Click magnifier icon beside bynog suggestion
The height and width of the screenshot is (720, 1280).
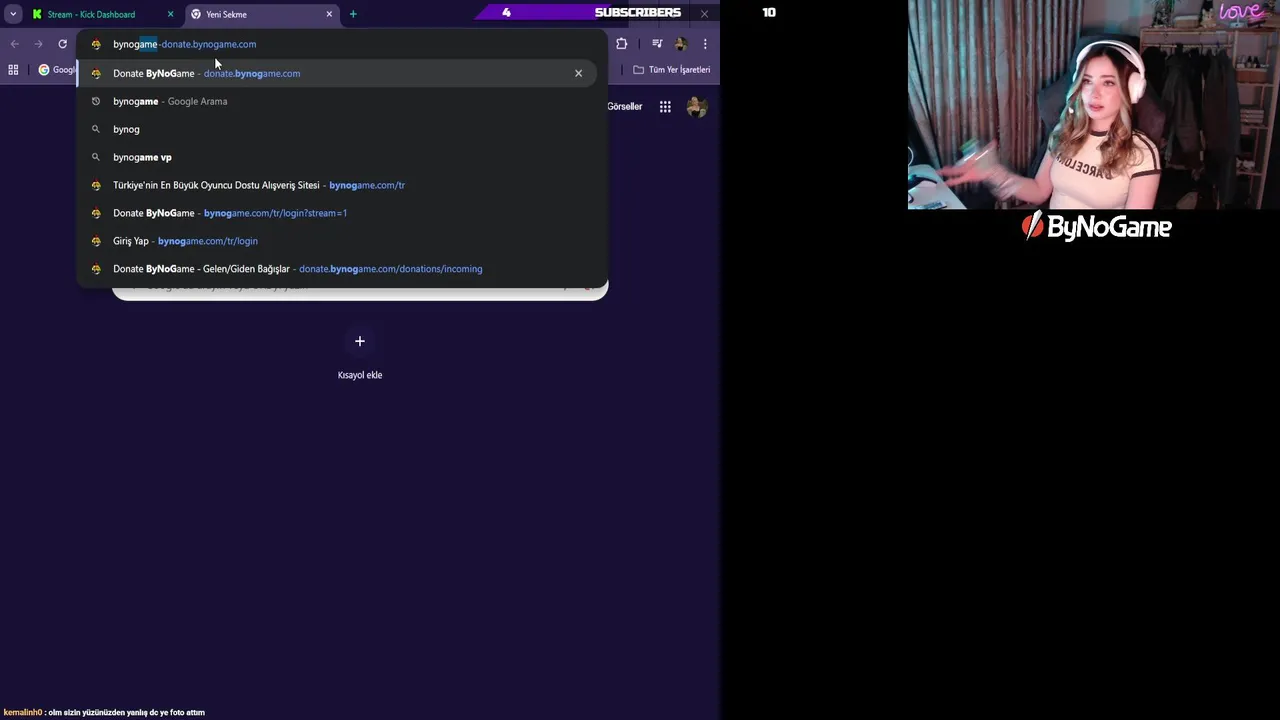(x=96, y=129)
